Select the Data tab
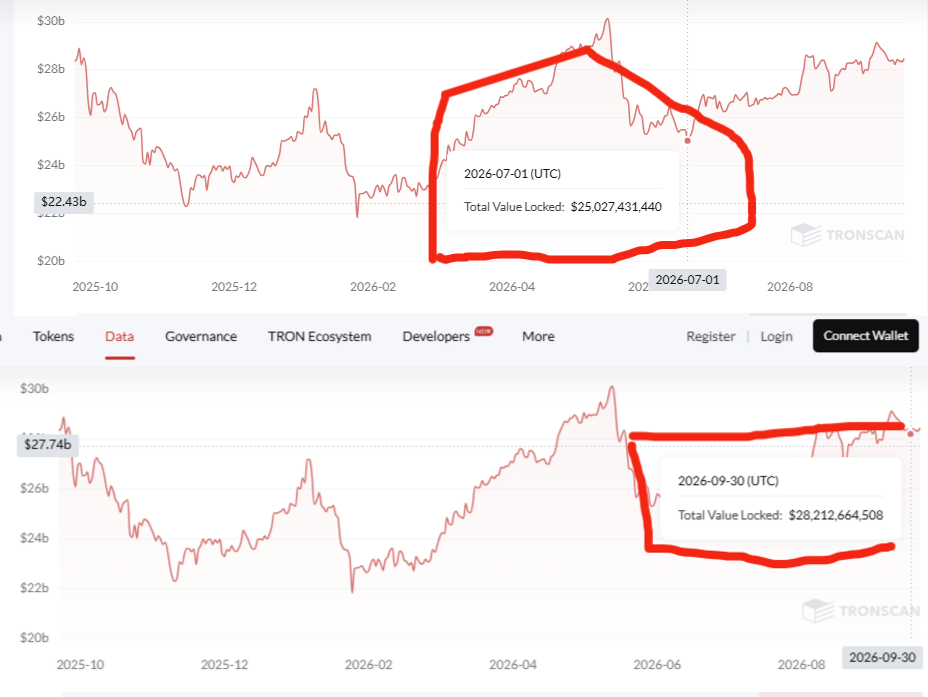The height and width of the screenshot is (697, 928). click(x=120, y=336)
